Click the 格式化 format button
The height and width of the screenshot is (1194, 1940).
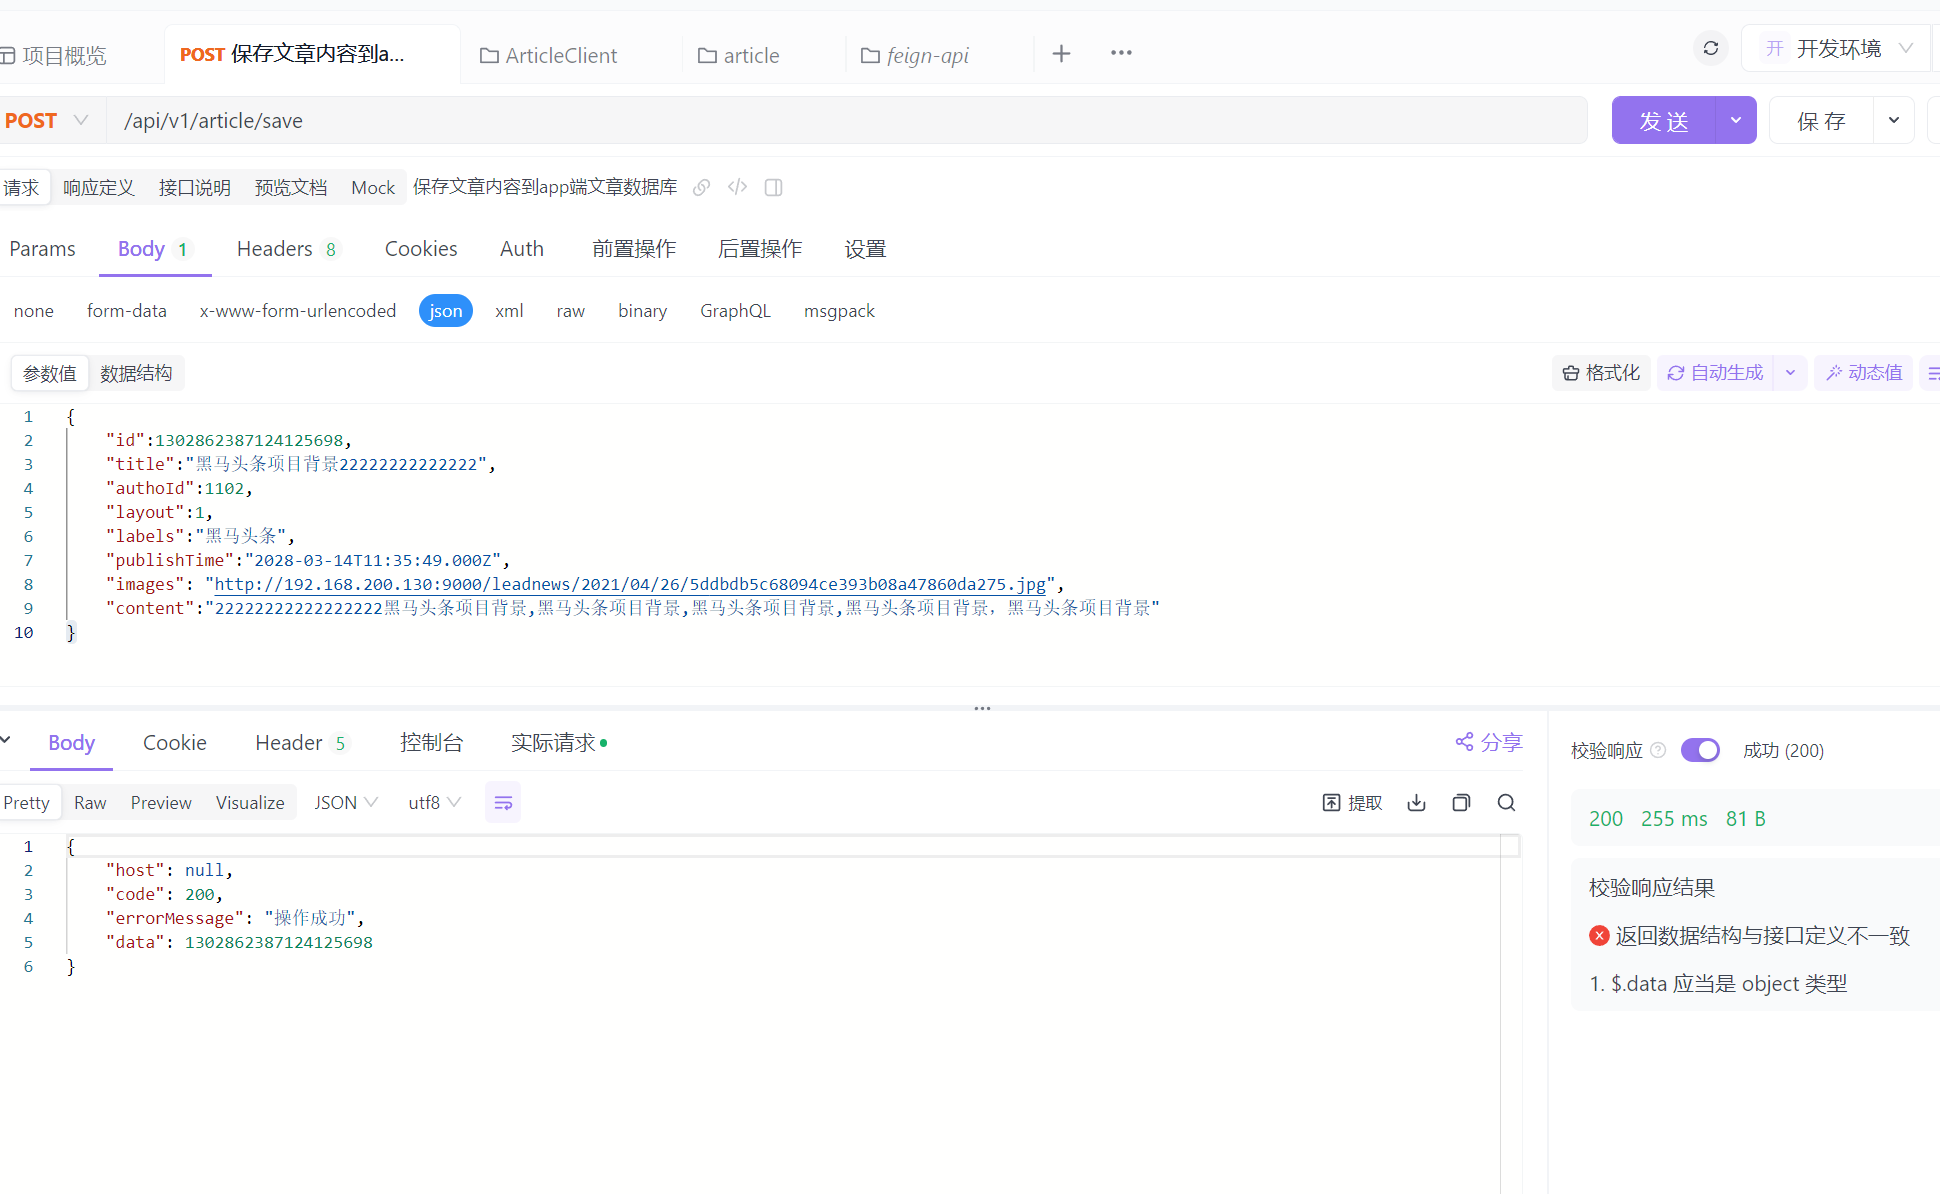click(1601, 373)
